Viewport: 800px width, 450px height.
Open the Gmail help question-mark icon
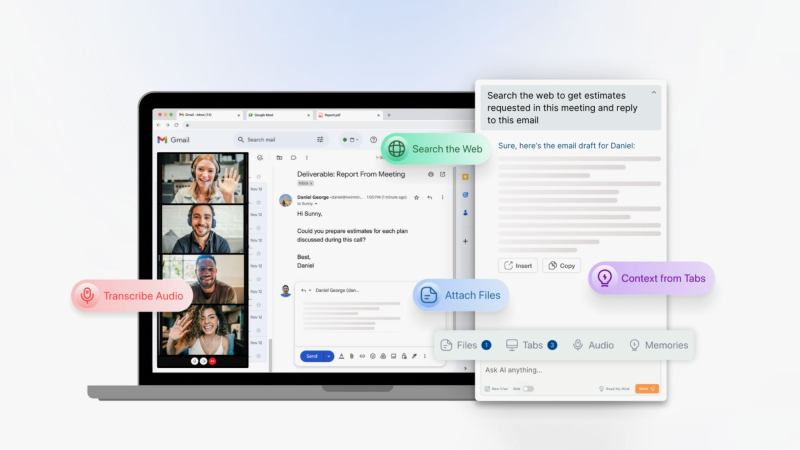click(x=373, y=139)
